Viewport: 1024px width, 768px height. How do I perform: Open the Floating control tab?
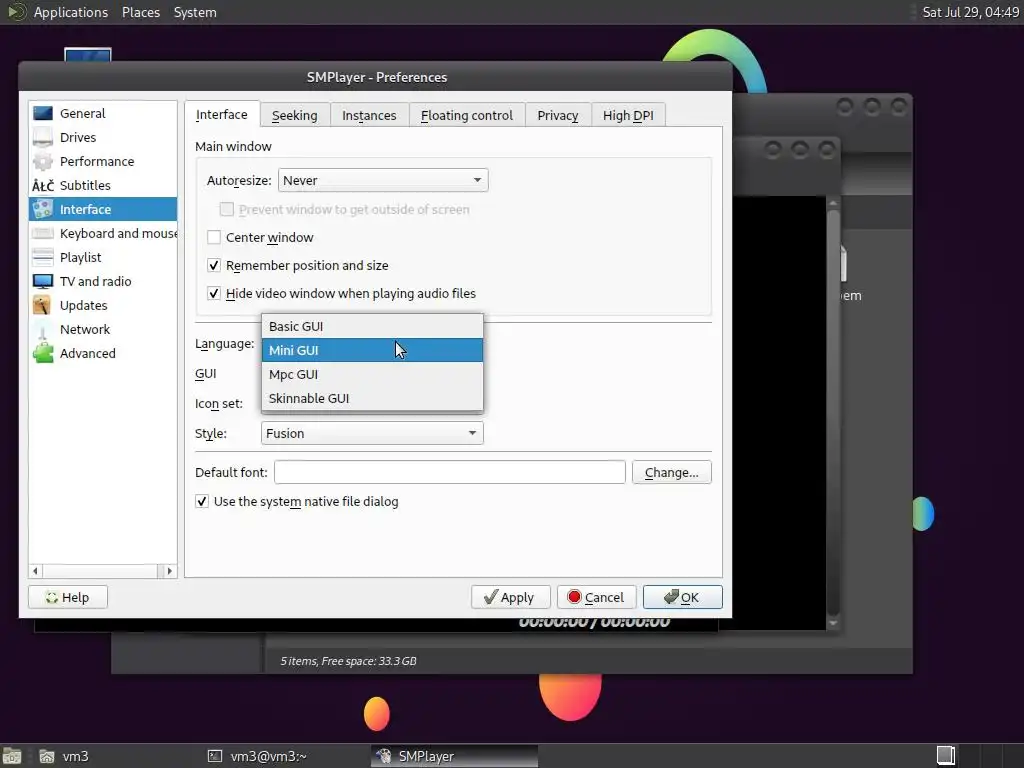467,116
